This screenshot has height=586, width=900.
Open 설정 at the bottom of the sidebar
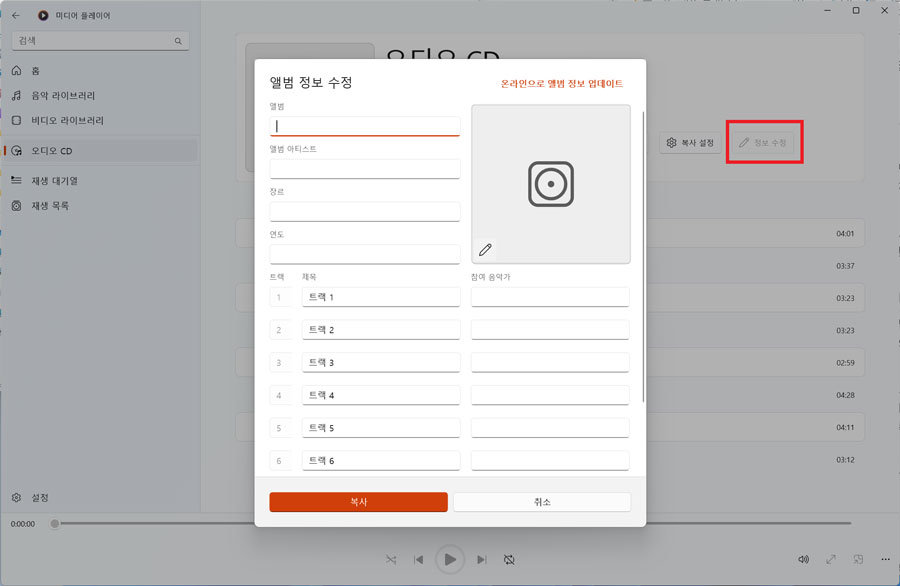click(x=39, y=497)
